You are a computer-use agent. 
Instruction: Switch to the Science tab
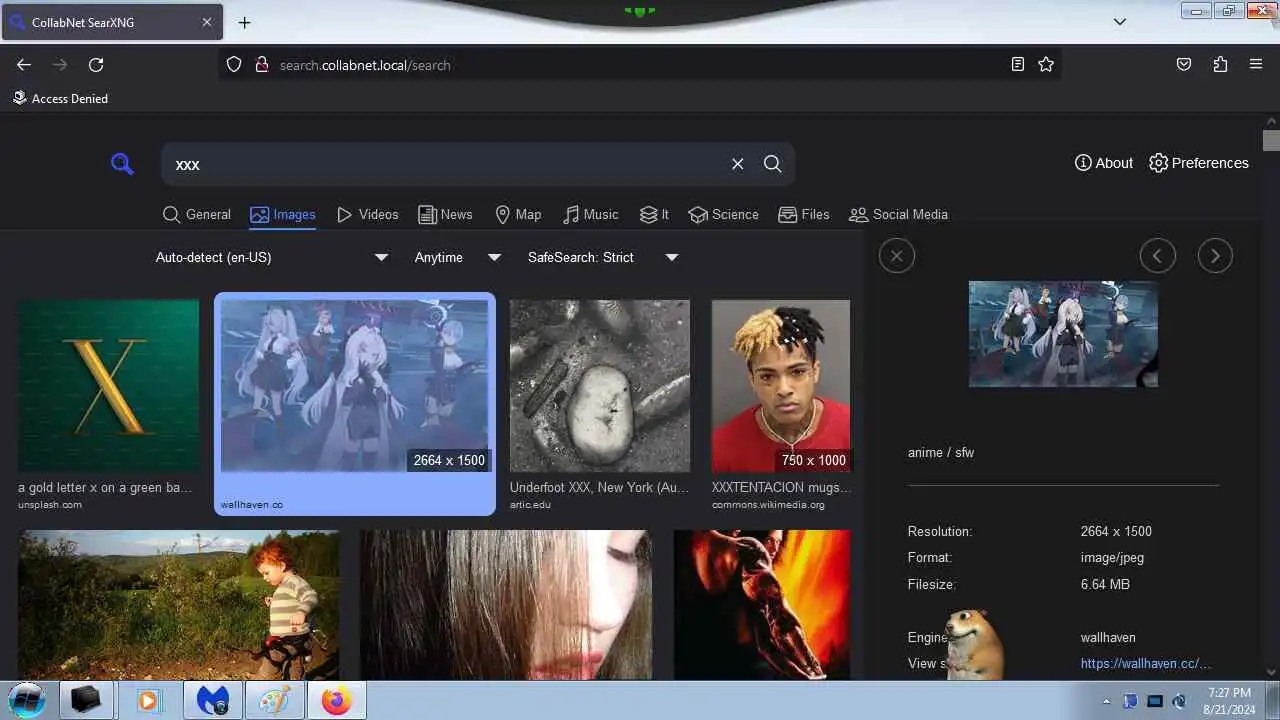coord(724,214)
